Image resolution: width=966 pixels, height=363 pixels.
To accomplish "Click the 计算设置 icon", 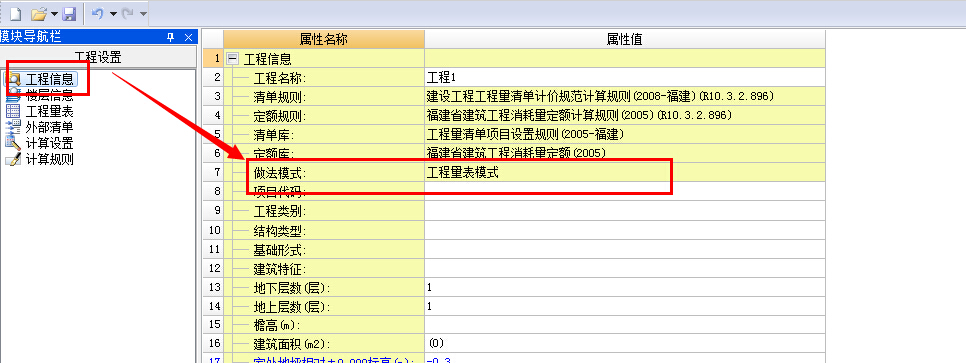I will 13,144.
